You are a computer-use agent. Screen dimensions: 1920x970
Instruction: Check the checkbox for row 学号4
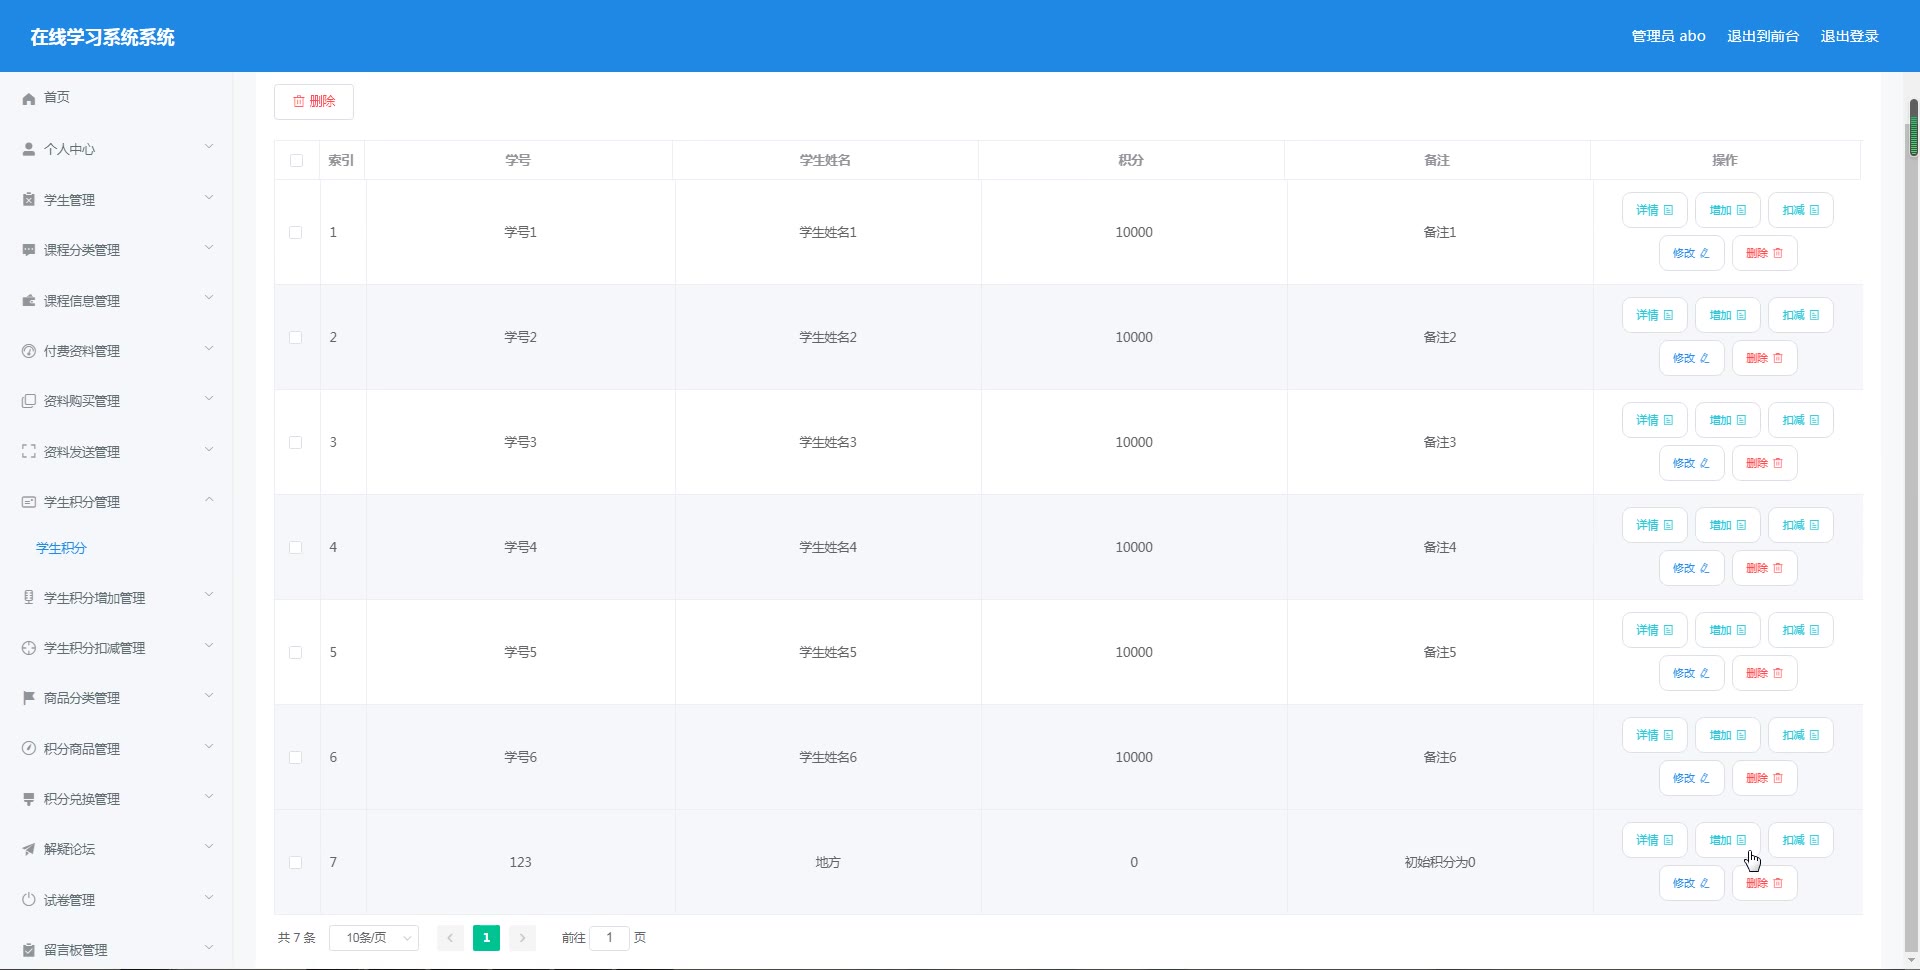pyautogui.click(x=295, y=547)
